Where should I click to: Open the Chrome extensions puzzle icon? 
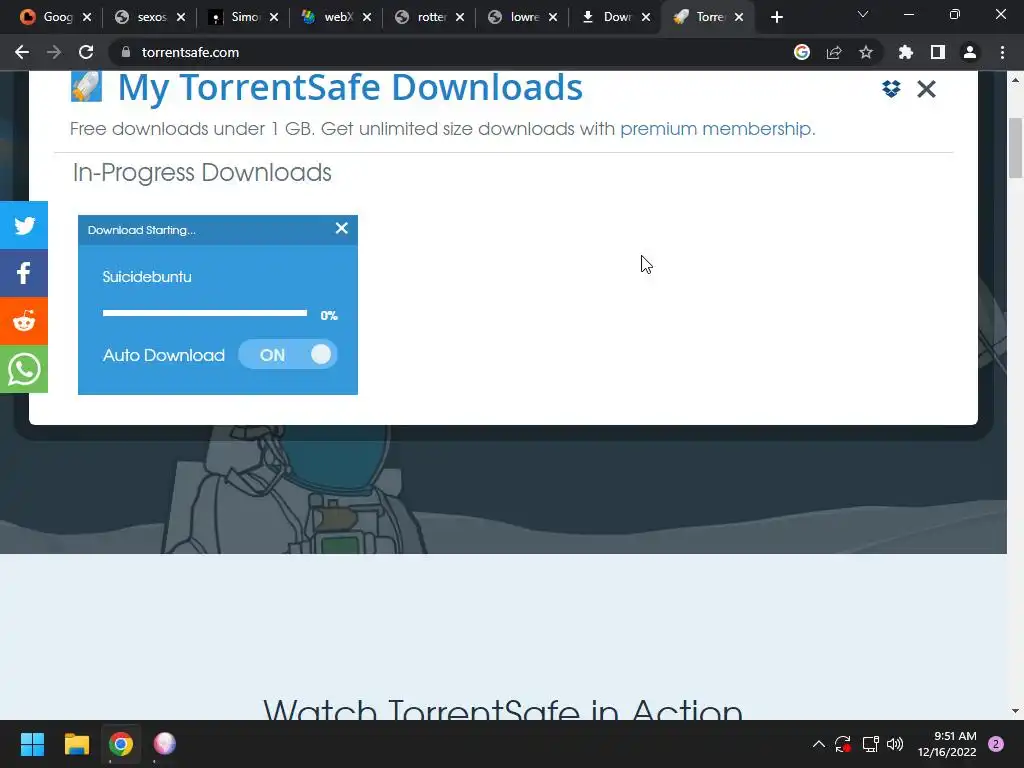click(x=905, y=52)
